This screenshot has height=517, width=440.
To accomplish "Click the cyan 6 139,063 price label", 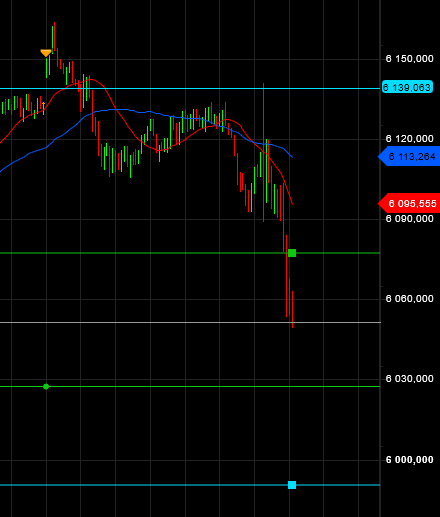I will [407, 87].
